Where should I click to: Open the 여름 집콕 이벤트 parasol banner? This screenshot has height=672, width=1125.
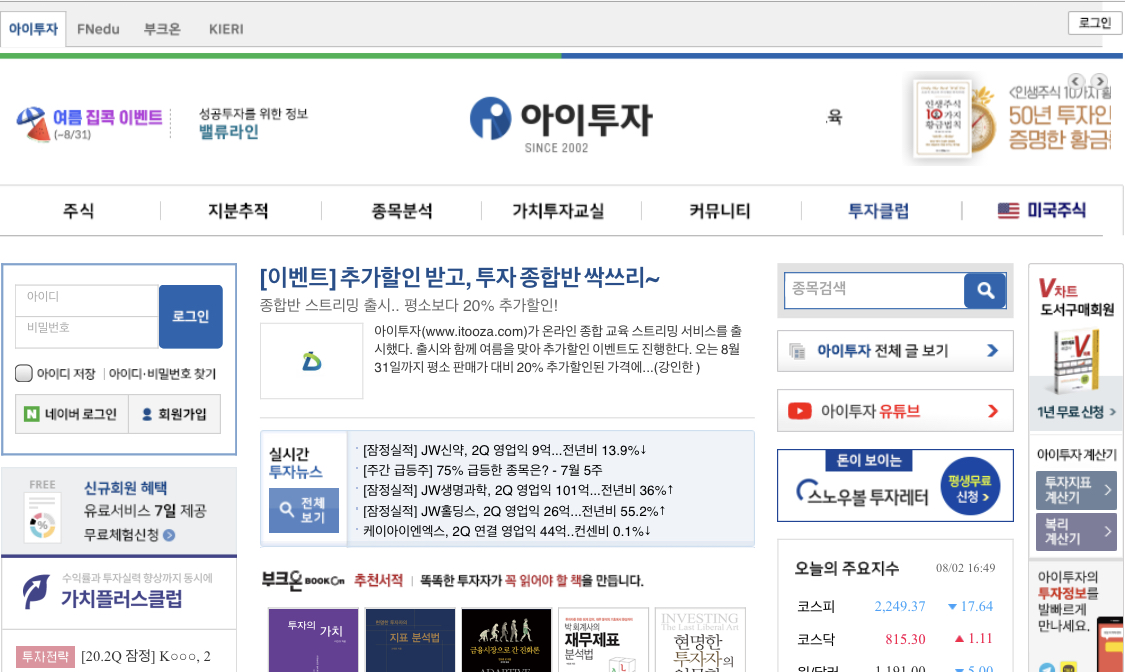89,123
